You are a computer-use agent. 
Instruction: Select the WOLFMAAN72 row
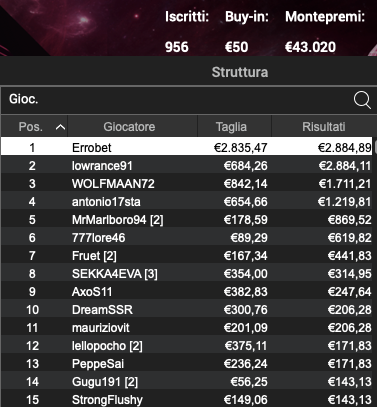(x=187, y=184)
